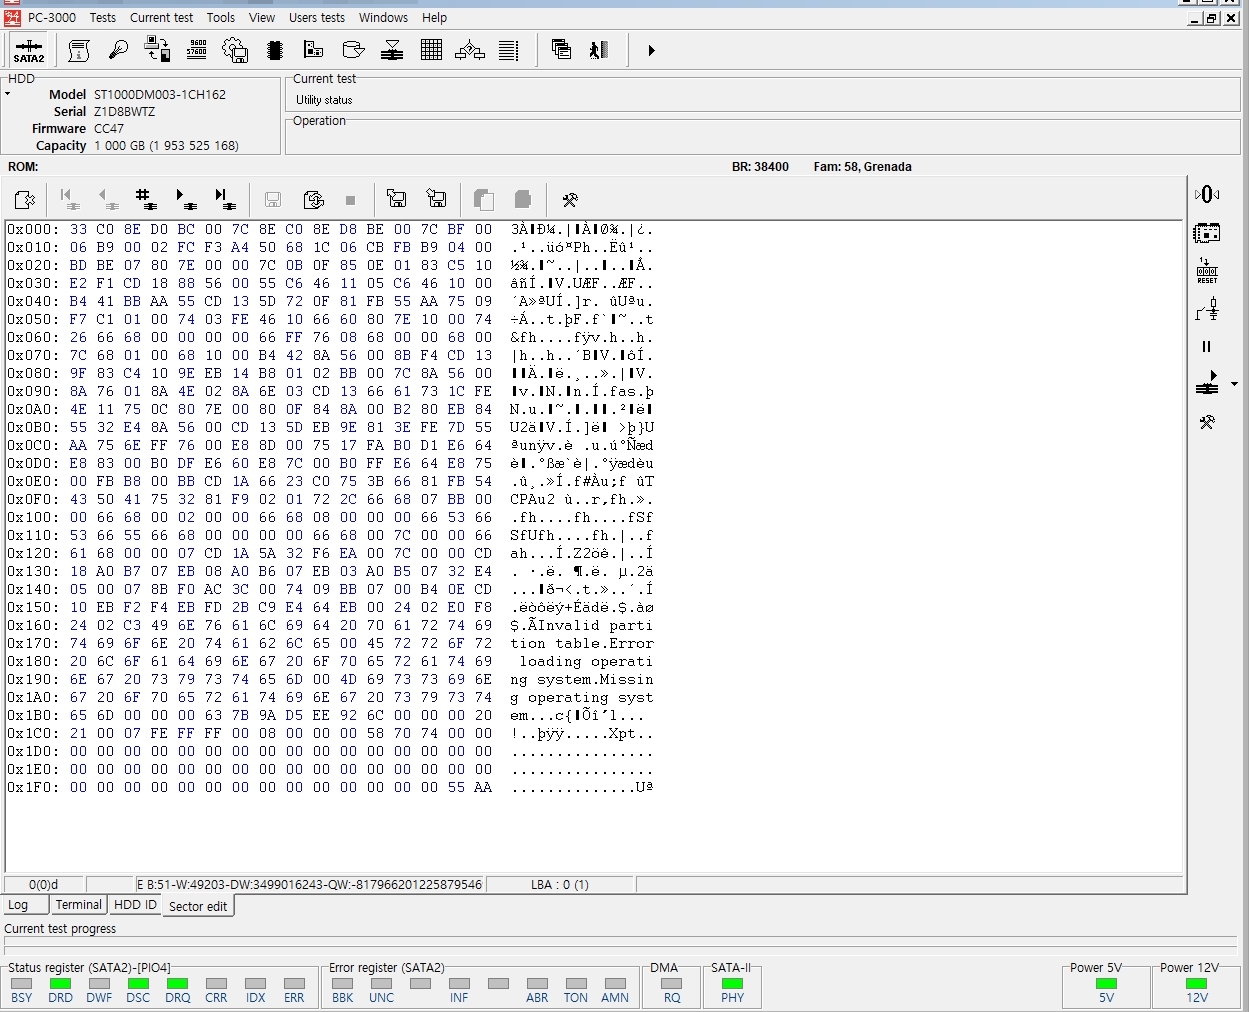This screenshot has width=1249, height=1012.
Task: Go to sector number using the hash icon
Action: point(146,199)
